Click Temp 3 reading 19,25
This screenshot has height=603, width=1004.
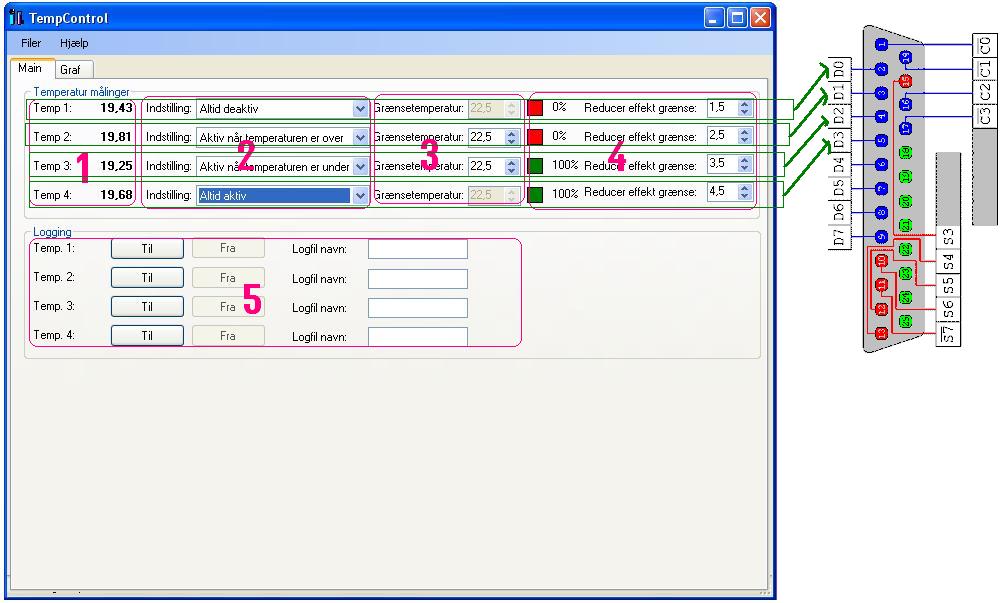117,166
